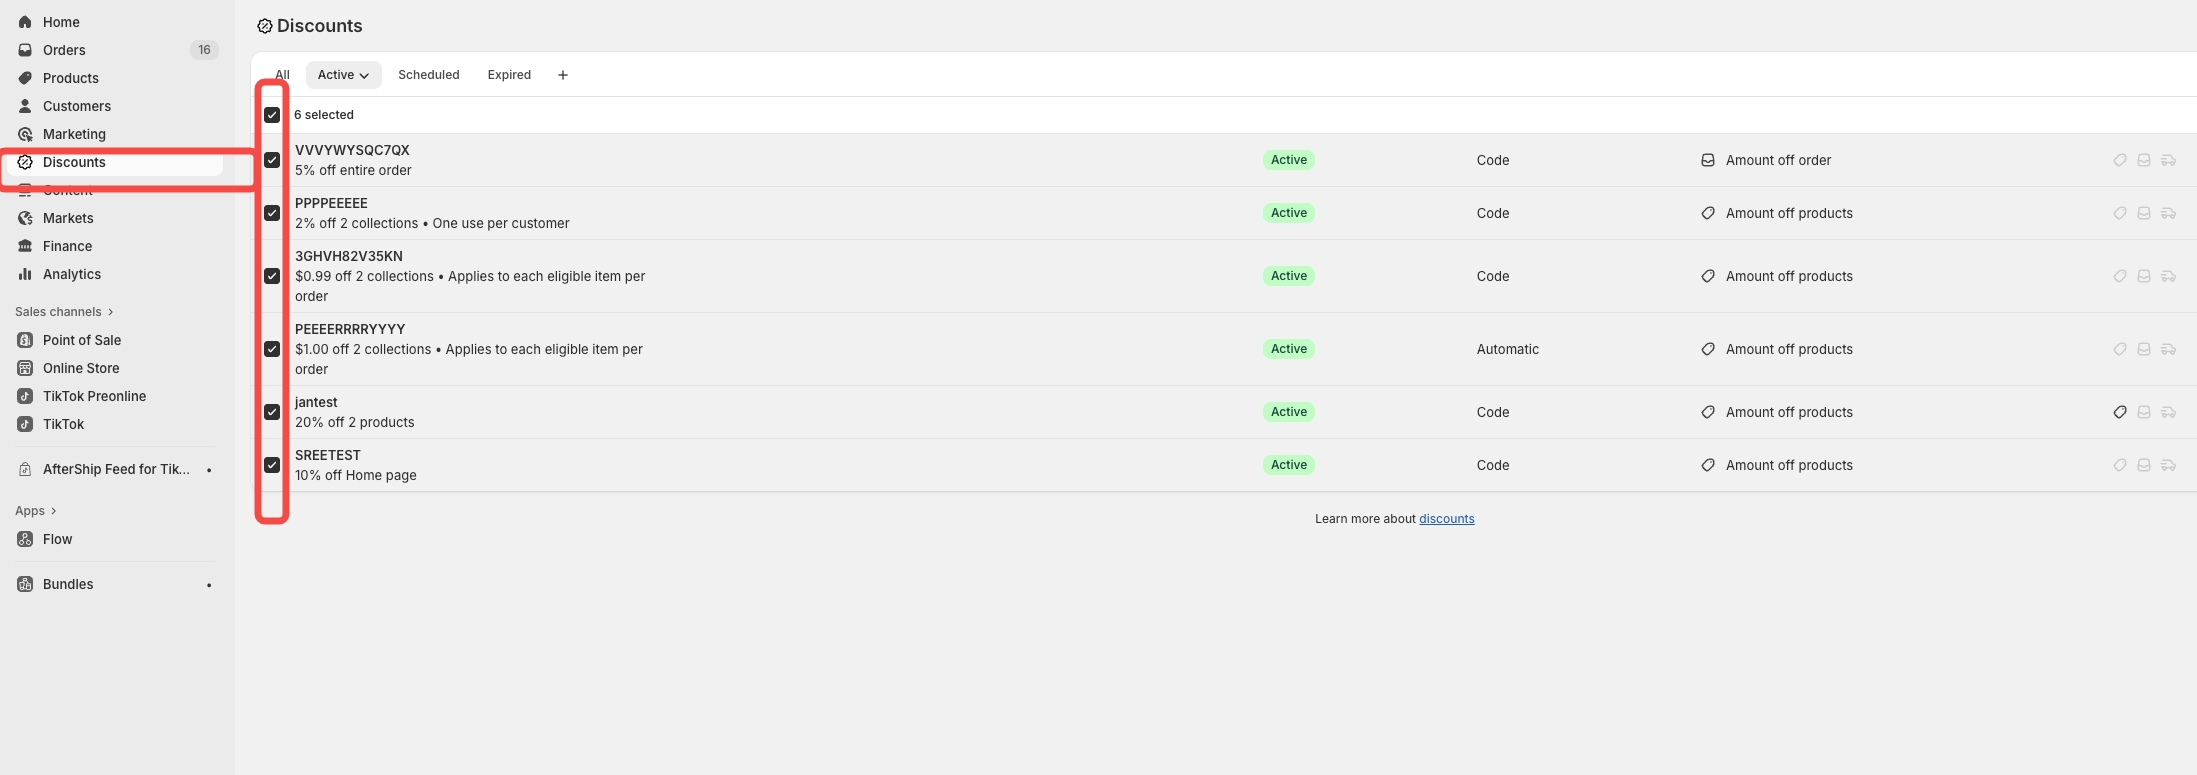This screenshot has height=775, width=2197.
Task: Open Orders from the sidebar icon
Action: coord(25,50)
